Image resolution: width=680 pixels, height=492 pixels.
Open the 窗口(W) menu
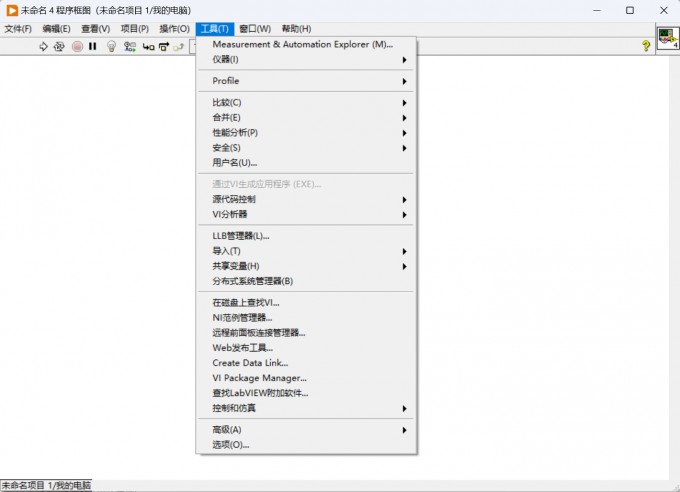(255, 29)
